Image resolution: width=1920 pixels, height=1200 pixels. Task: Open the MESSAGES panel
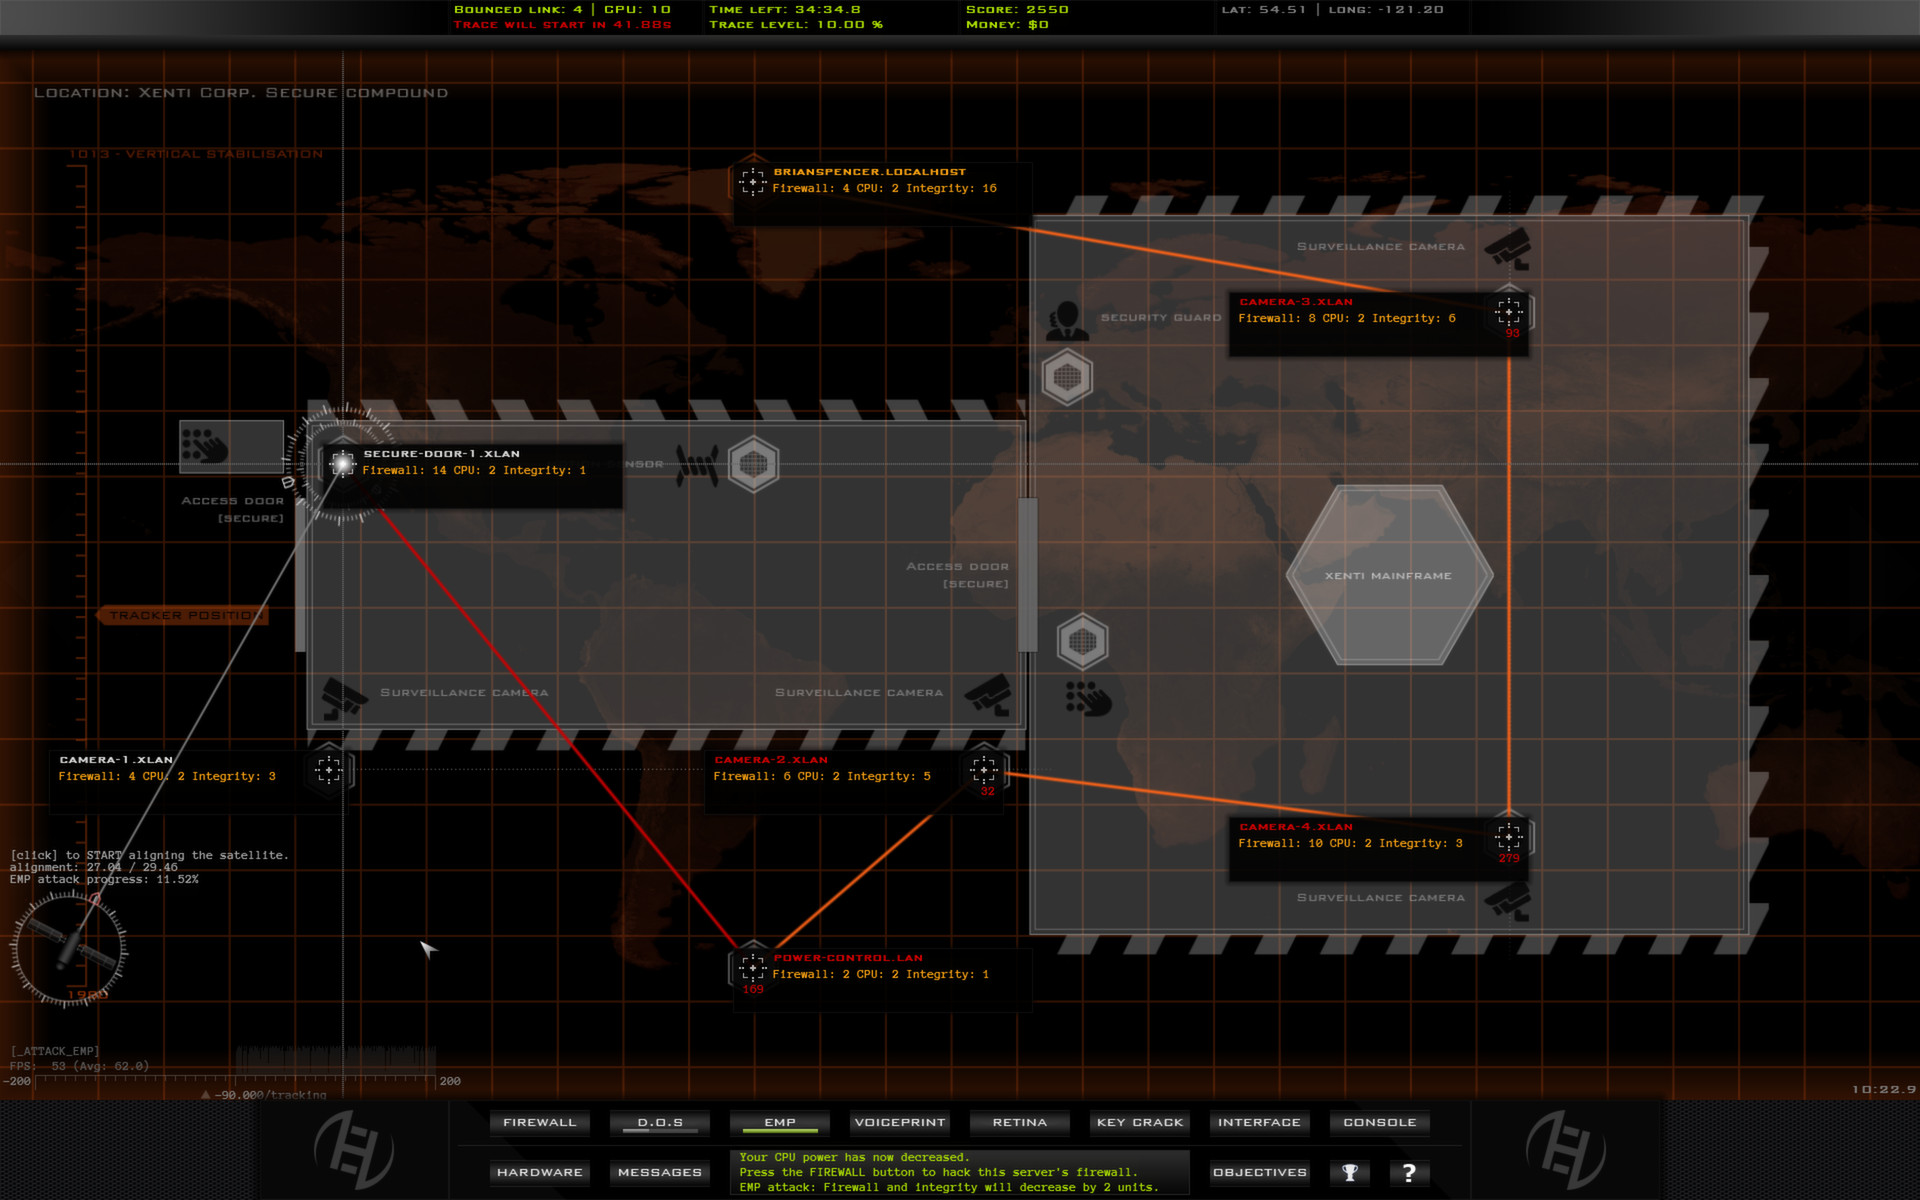(659, 1172)
